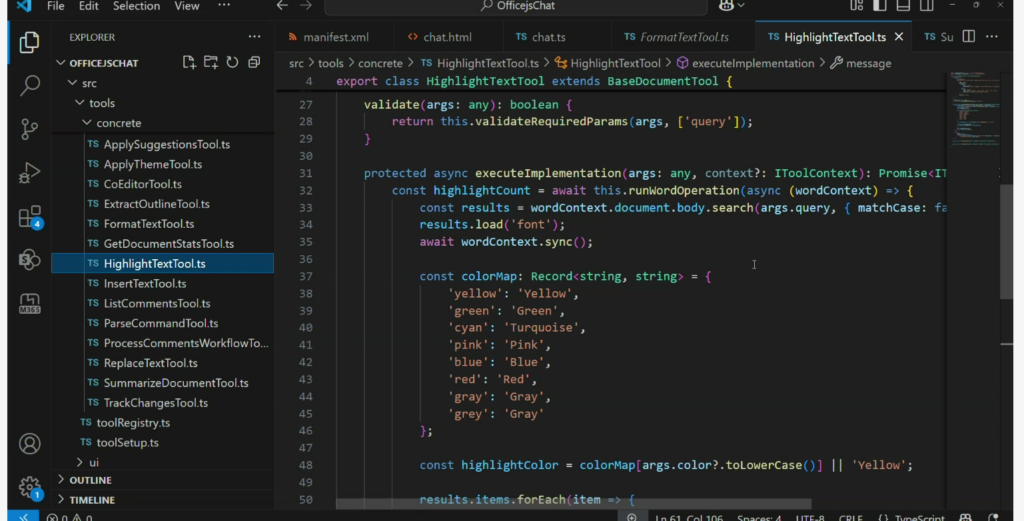Open ReplaceTextTool.ts in the file tree
This screenshot has width=1024, height=521.
click(x=150, y=363)
